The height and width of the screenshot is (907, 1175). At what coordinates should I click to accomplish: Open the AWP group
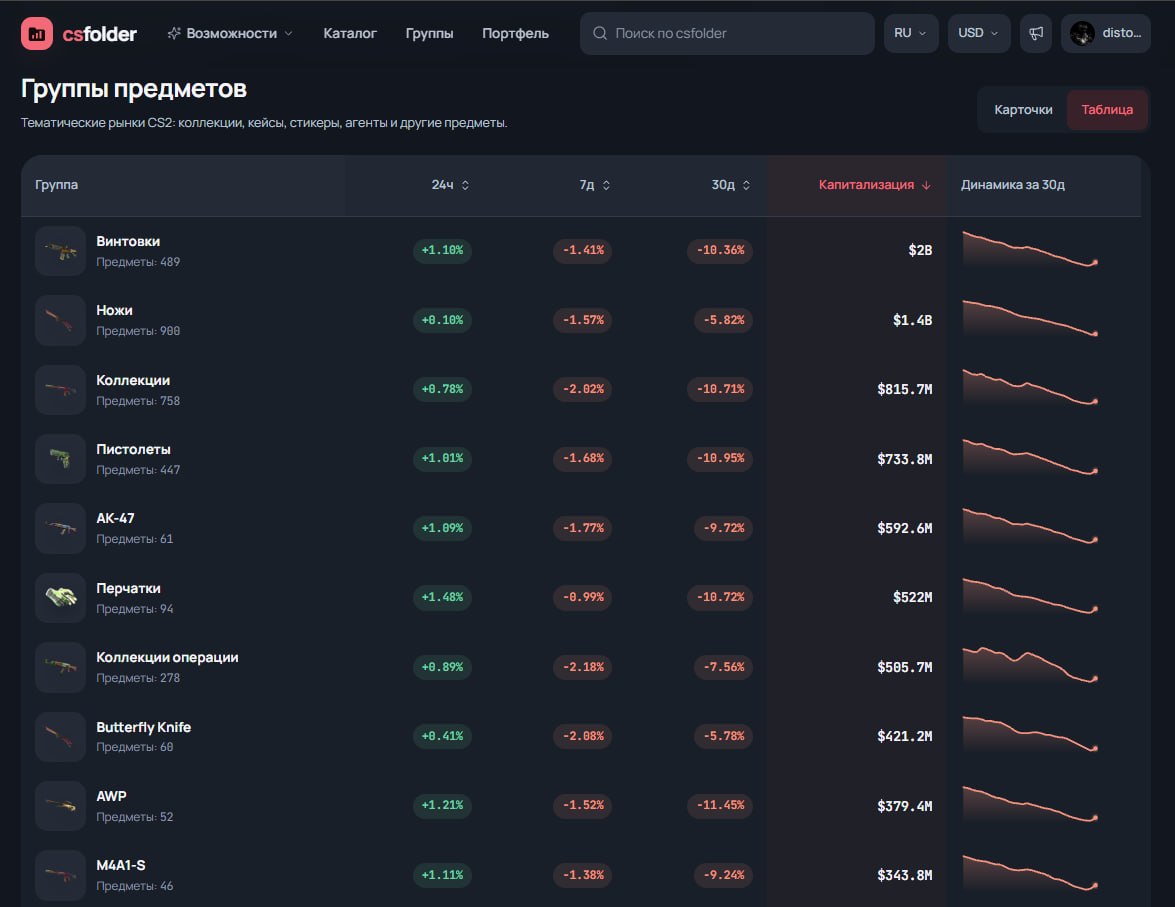pos(111,796)
